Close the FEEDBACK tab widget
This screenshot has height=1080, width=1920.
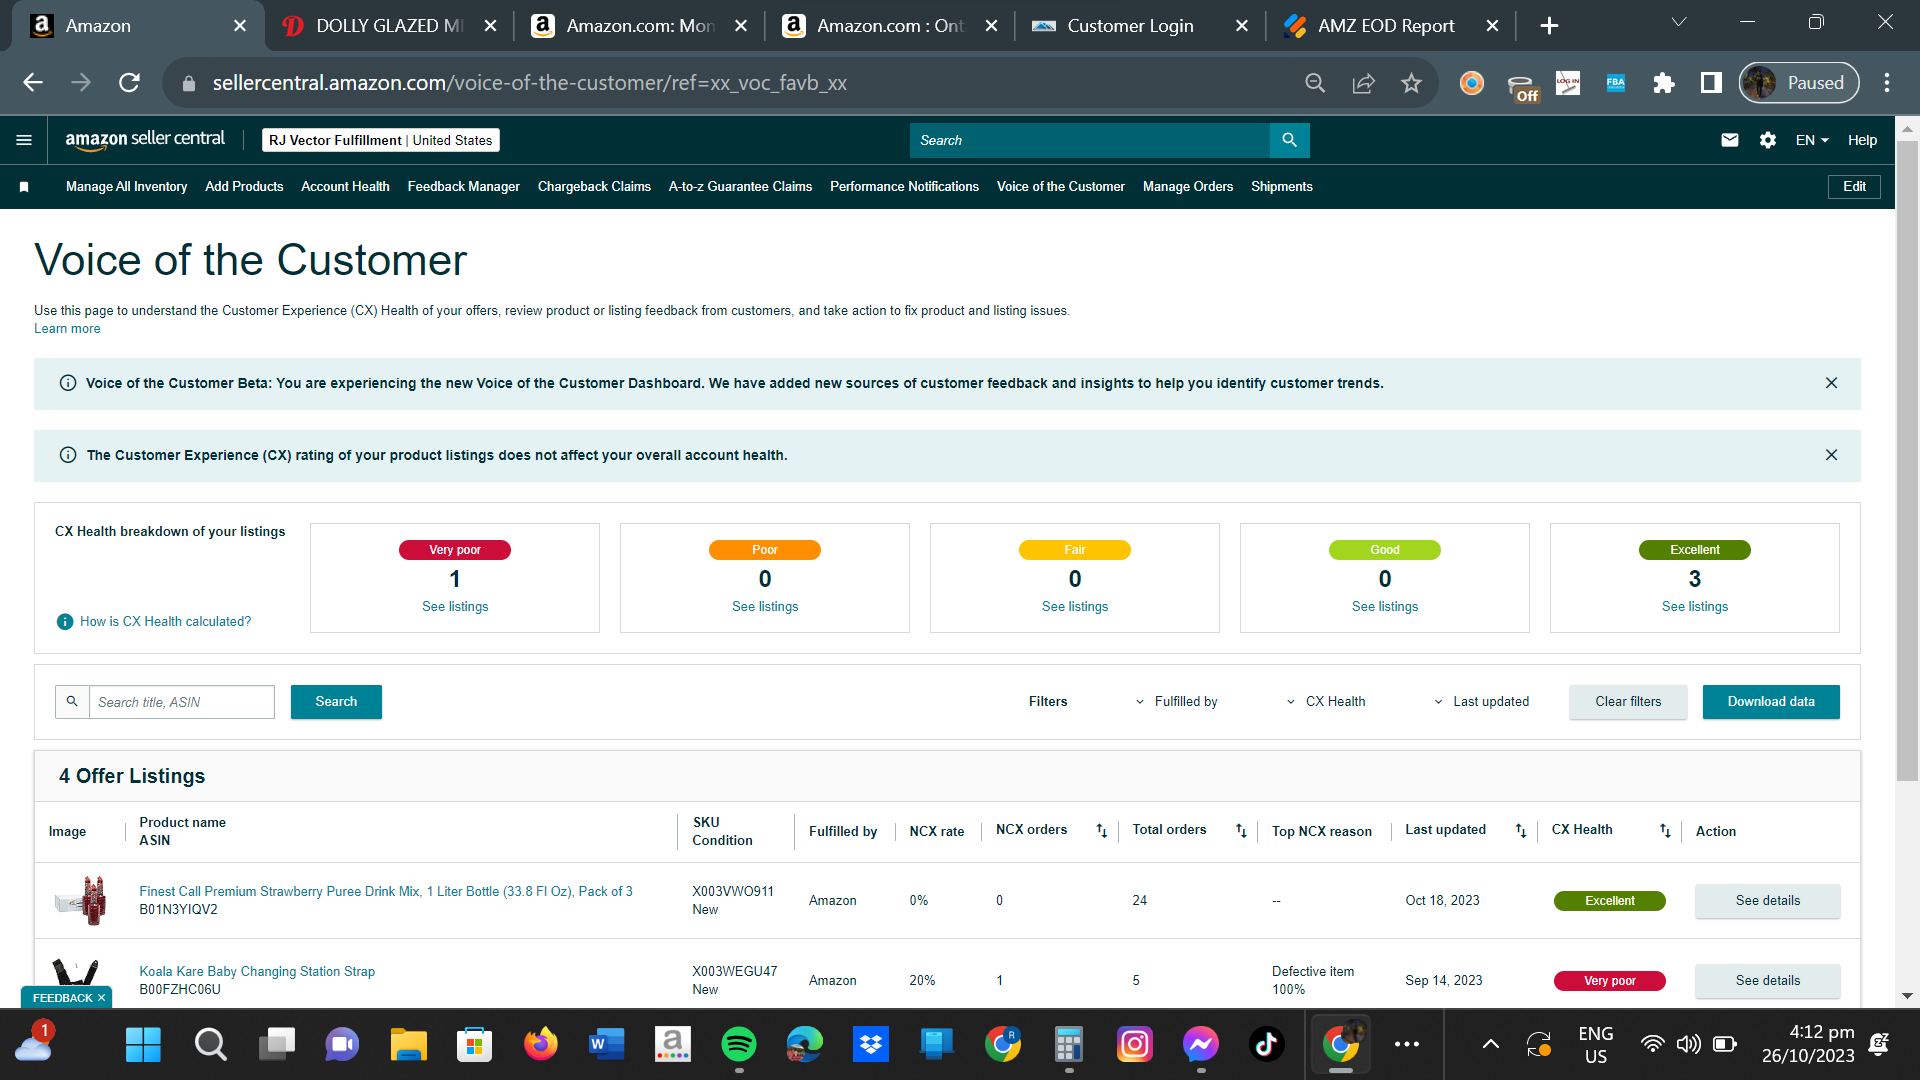(101, 998)
